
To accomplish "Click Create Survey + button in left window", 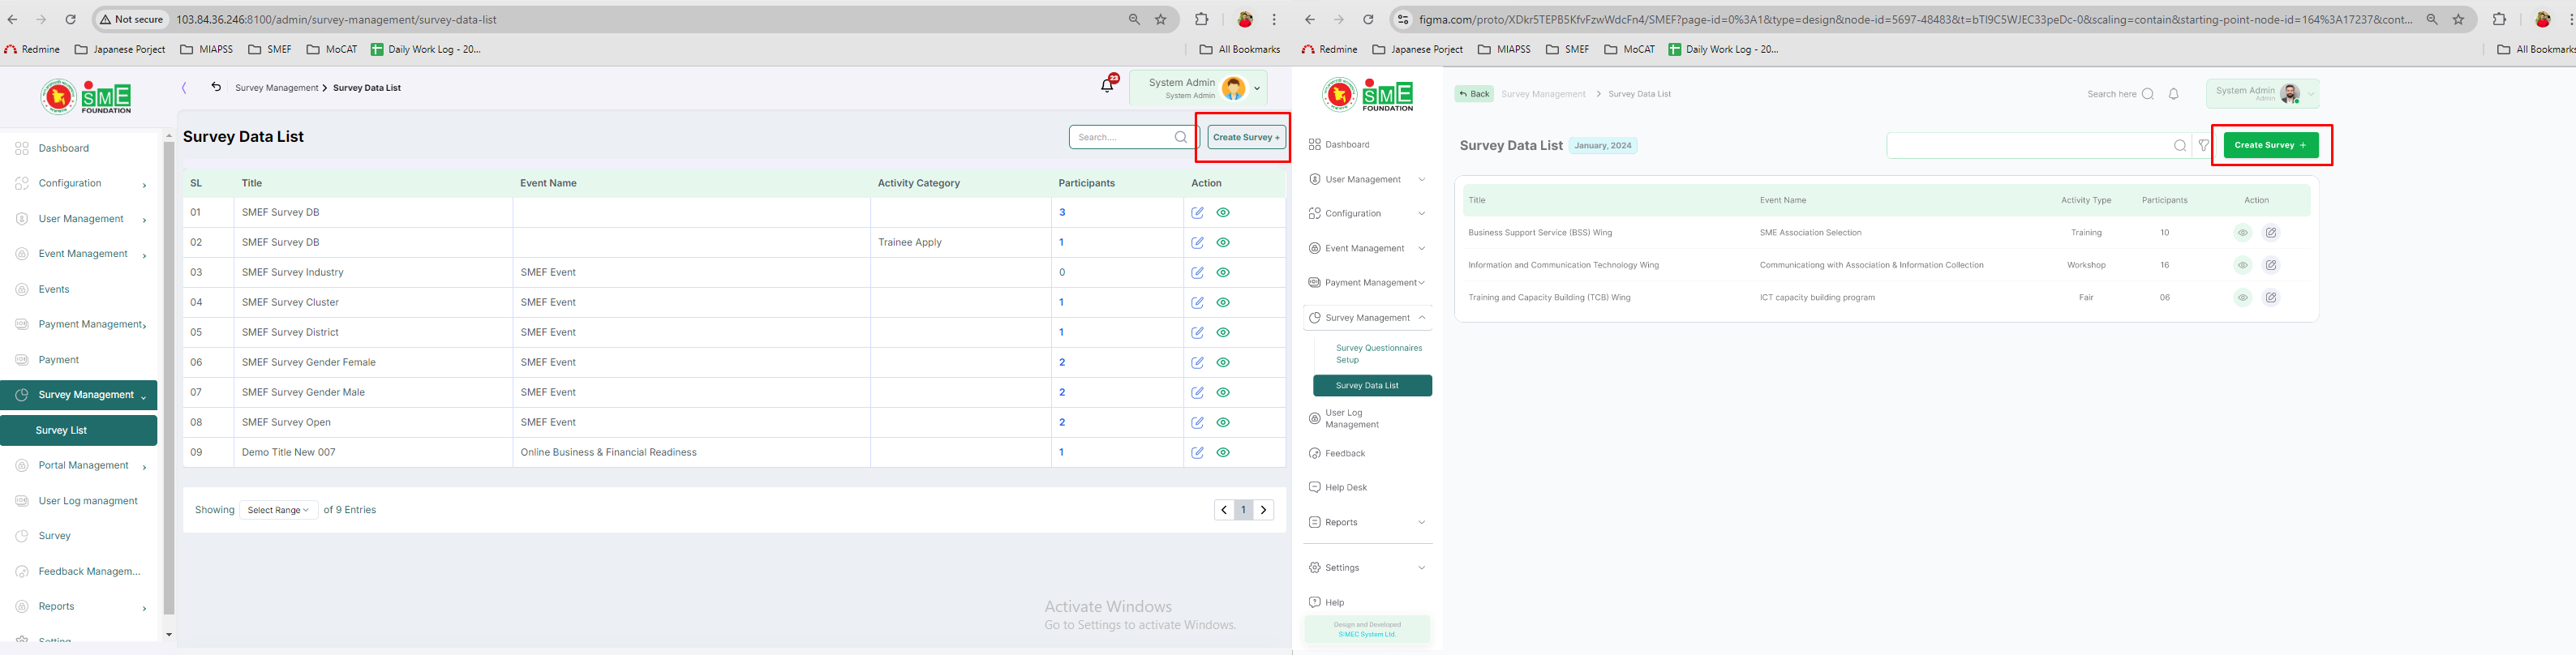I will [x=1246, y=137].
